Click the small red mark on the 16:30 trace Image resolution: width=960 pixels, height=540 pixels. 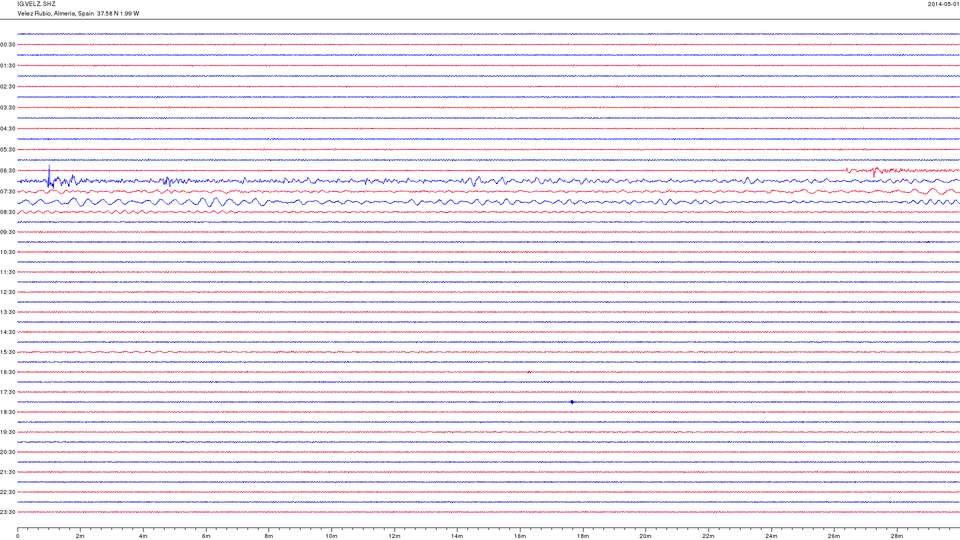click(x=529, y=372)
